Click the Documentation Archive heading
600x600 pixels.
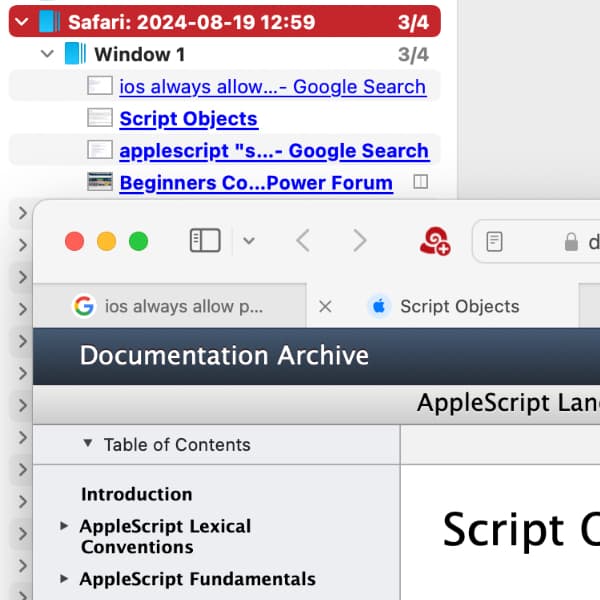pos(224,355)
